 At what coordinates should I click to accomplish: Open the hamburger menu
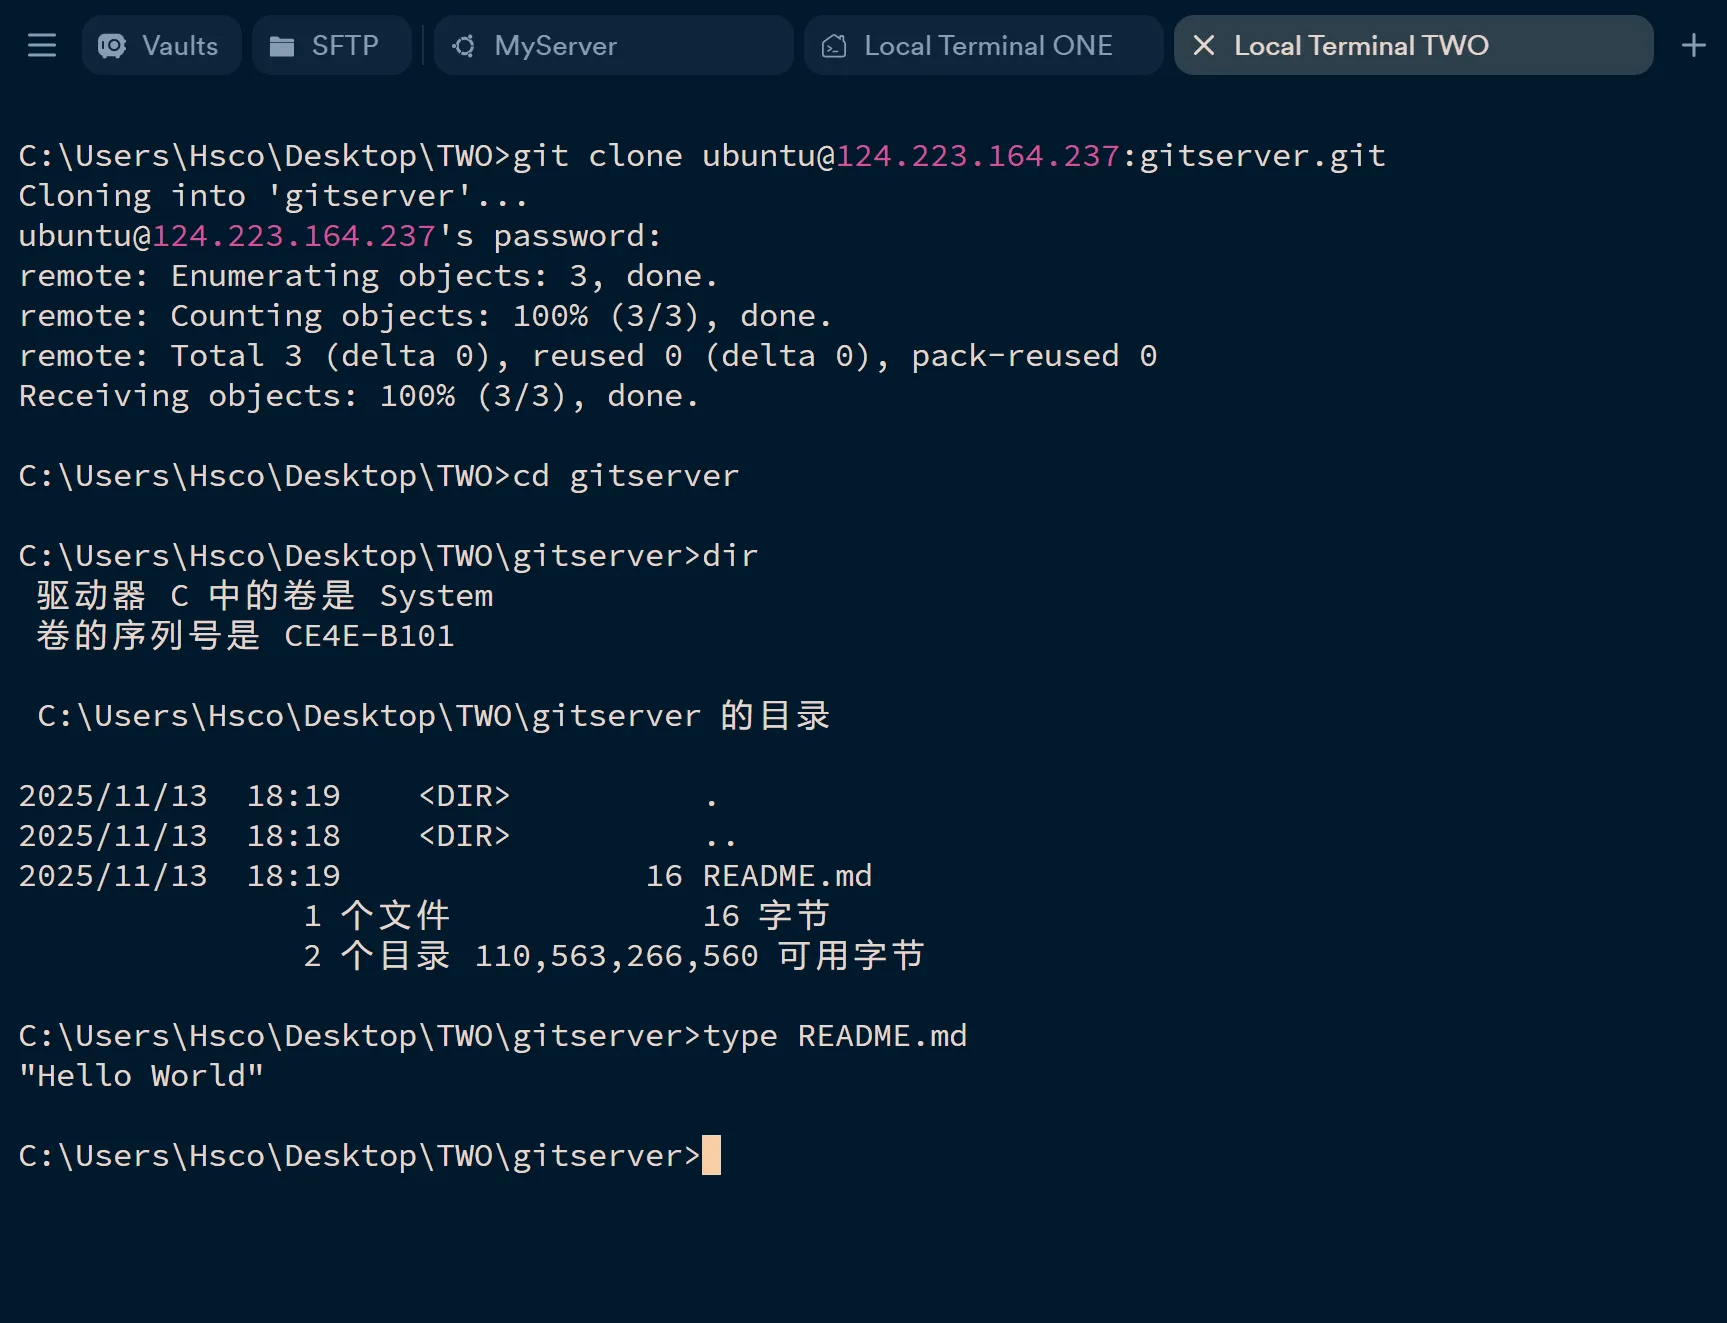click(x=42, y=45)
